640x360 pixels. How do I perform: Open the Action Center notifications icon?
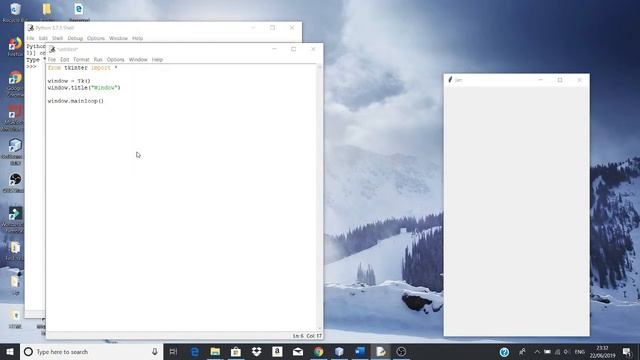coord(627,351)
